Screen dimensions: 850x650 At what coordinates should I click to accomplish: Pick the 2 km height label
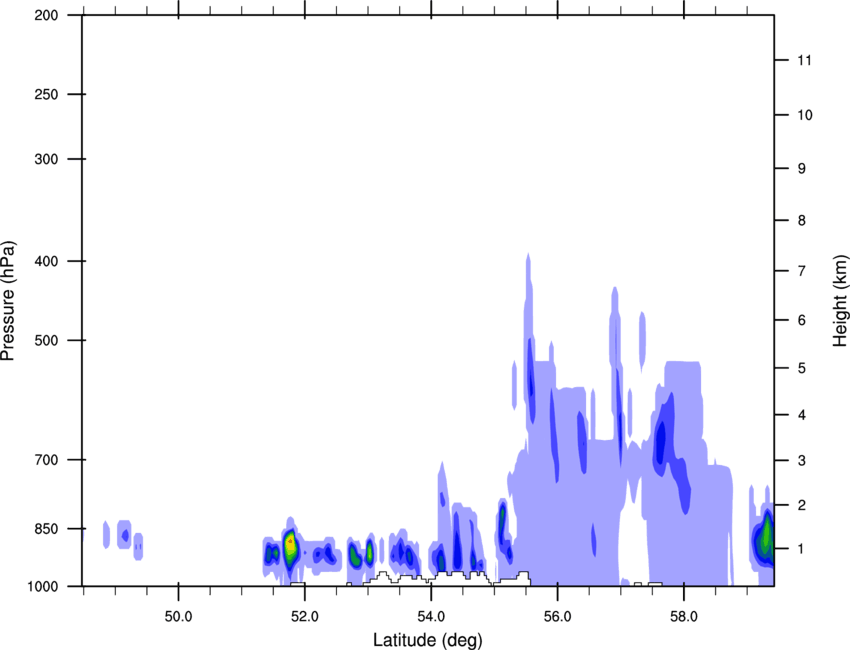click(802, 505)
